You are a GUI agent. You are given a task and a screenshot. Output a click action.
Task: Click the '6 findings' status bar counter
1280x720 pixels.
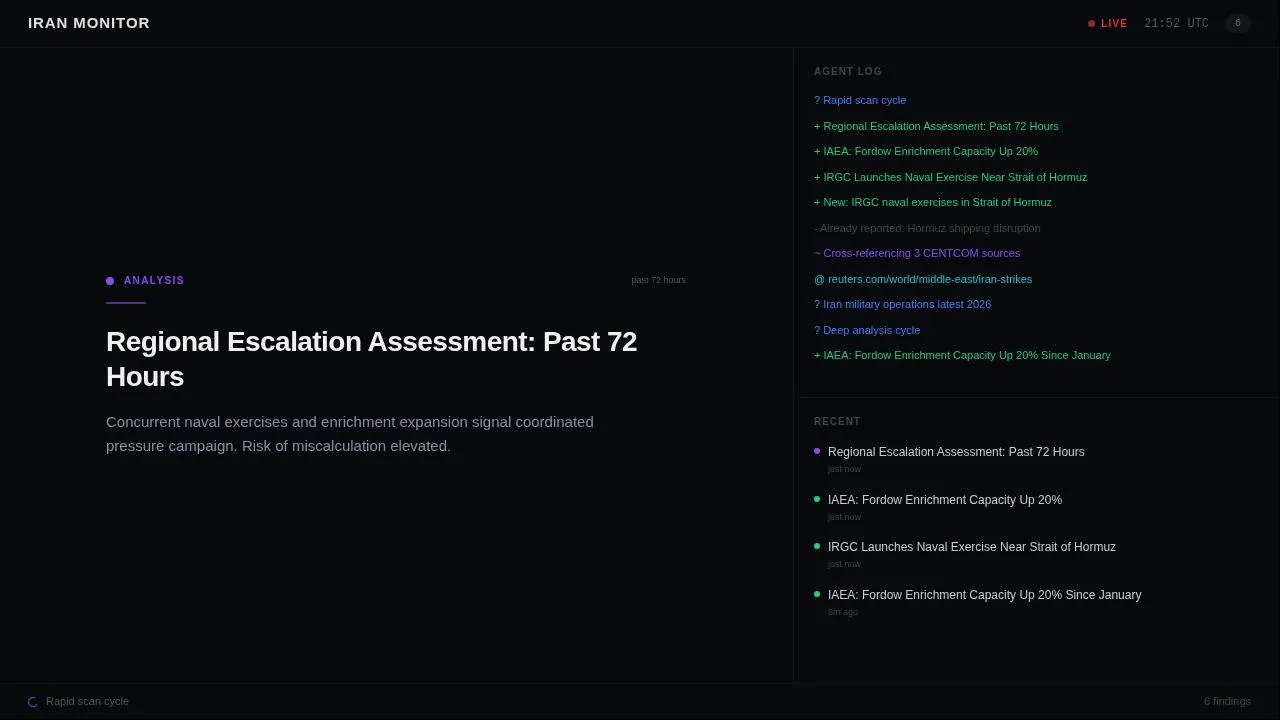(x=1227, y=701)
